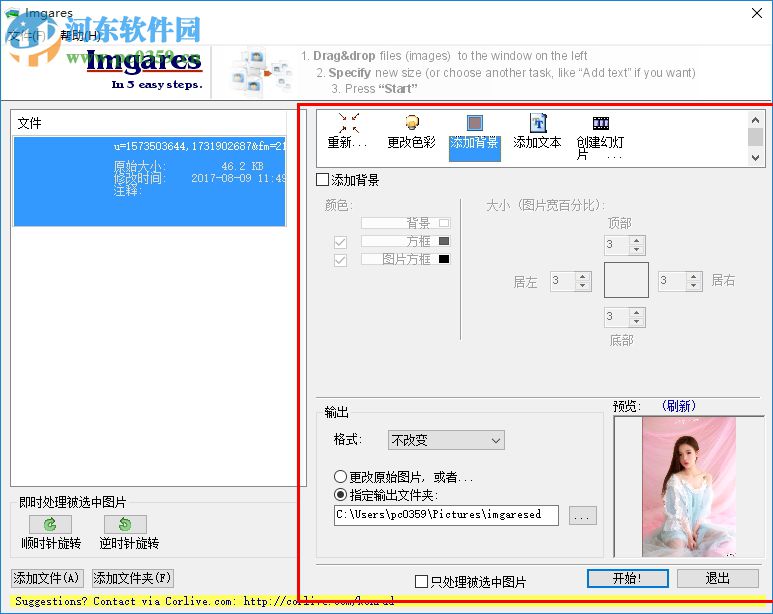Click the 顶部 margin input field
The width and height of the screenshot is (773, 614).
(x=617, y=245)
